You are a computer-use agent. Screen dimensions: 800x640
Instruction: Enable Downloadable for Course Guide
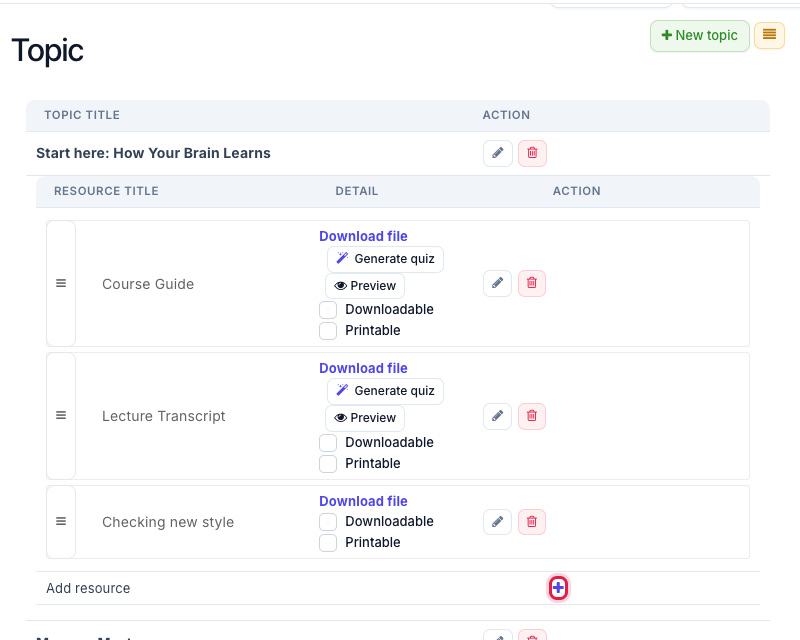click(328, 310)
